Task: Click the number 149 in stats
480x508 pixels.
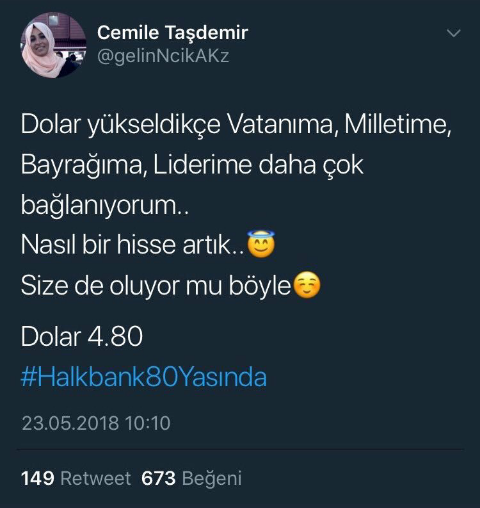Action: [x=37, y=478]
